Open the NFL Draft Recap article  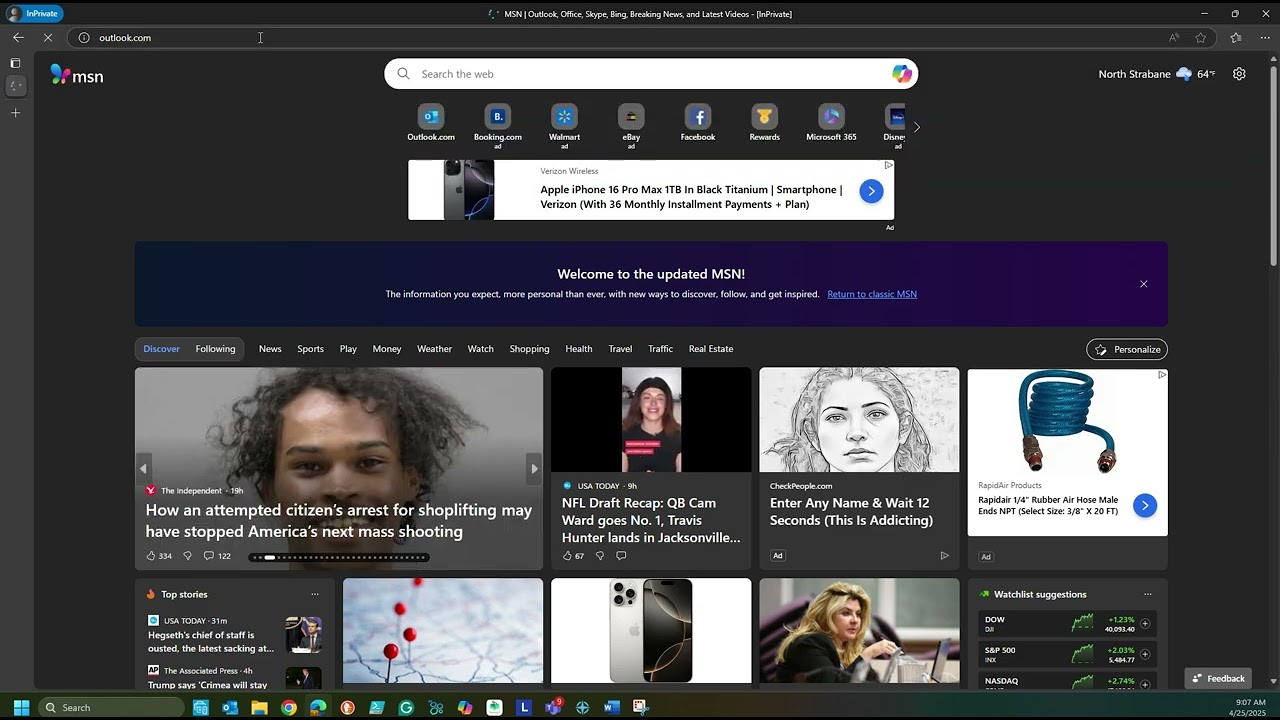click(x=651, y=520)
